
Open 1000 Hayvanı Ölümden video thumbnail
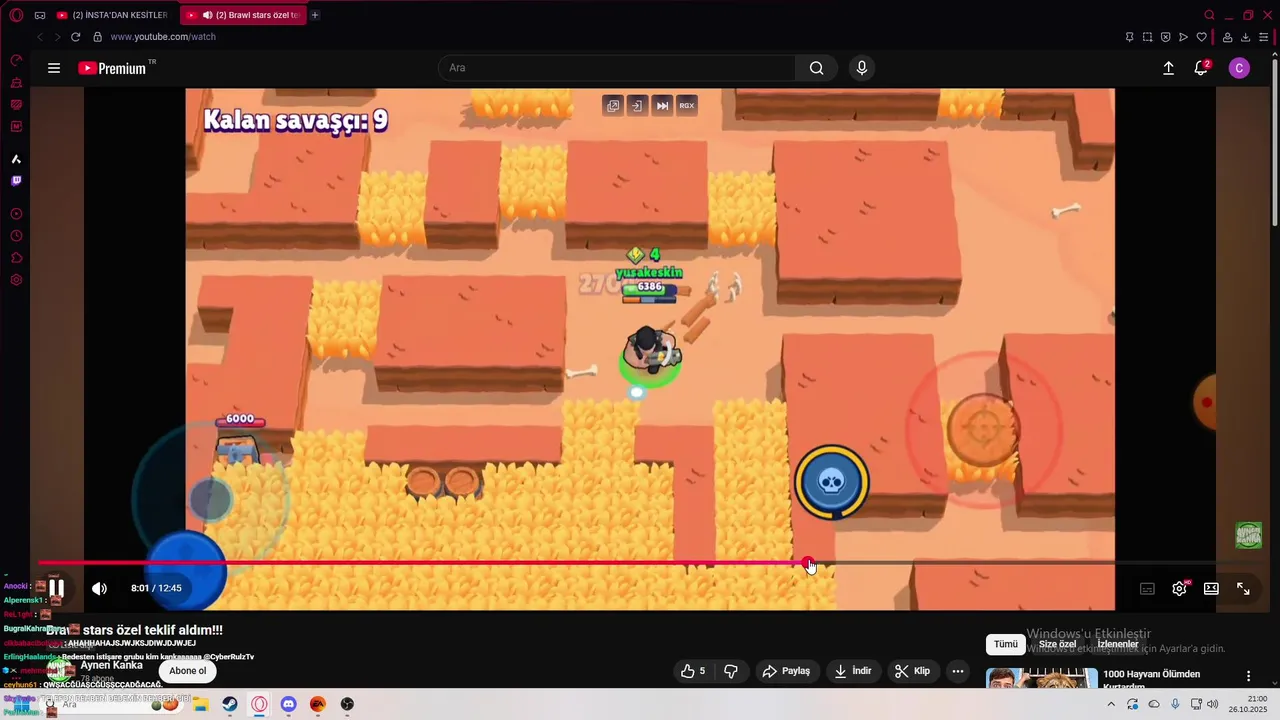(x=1040, y=678)
